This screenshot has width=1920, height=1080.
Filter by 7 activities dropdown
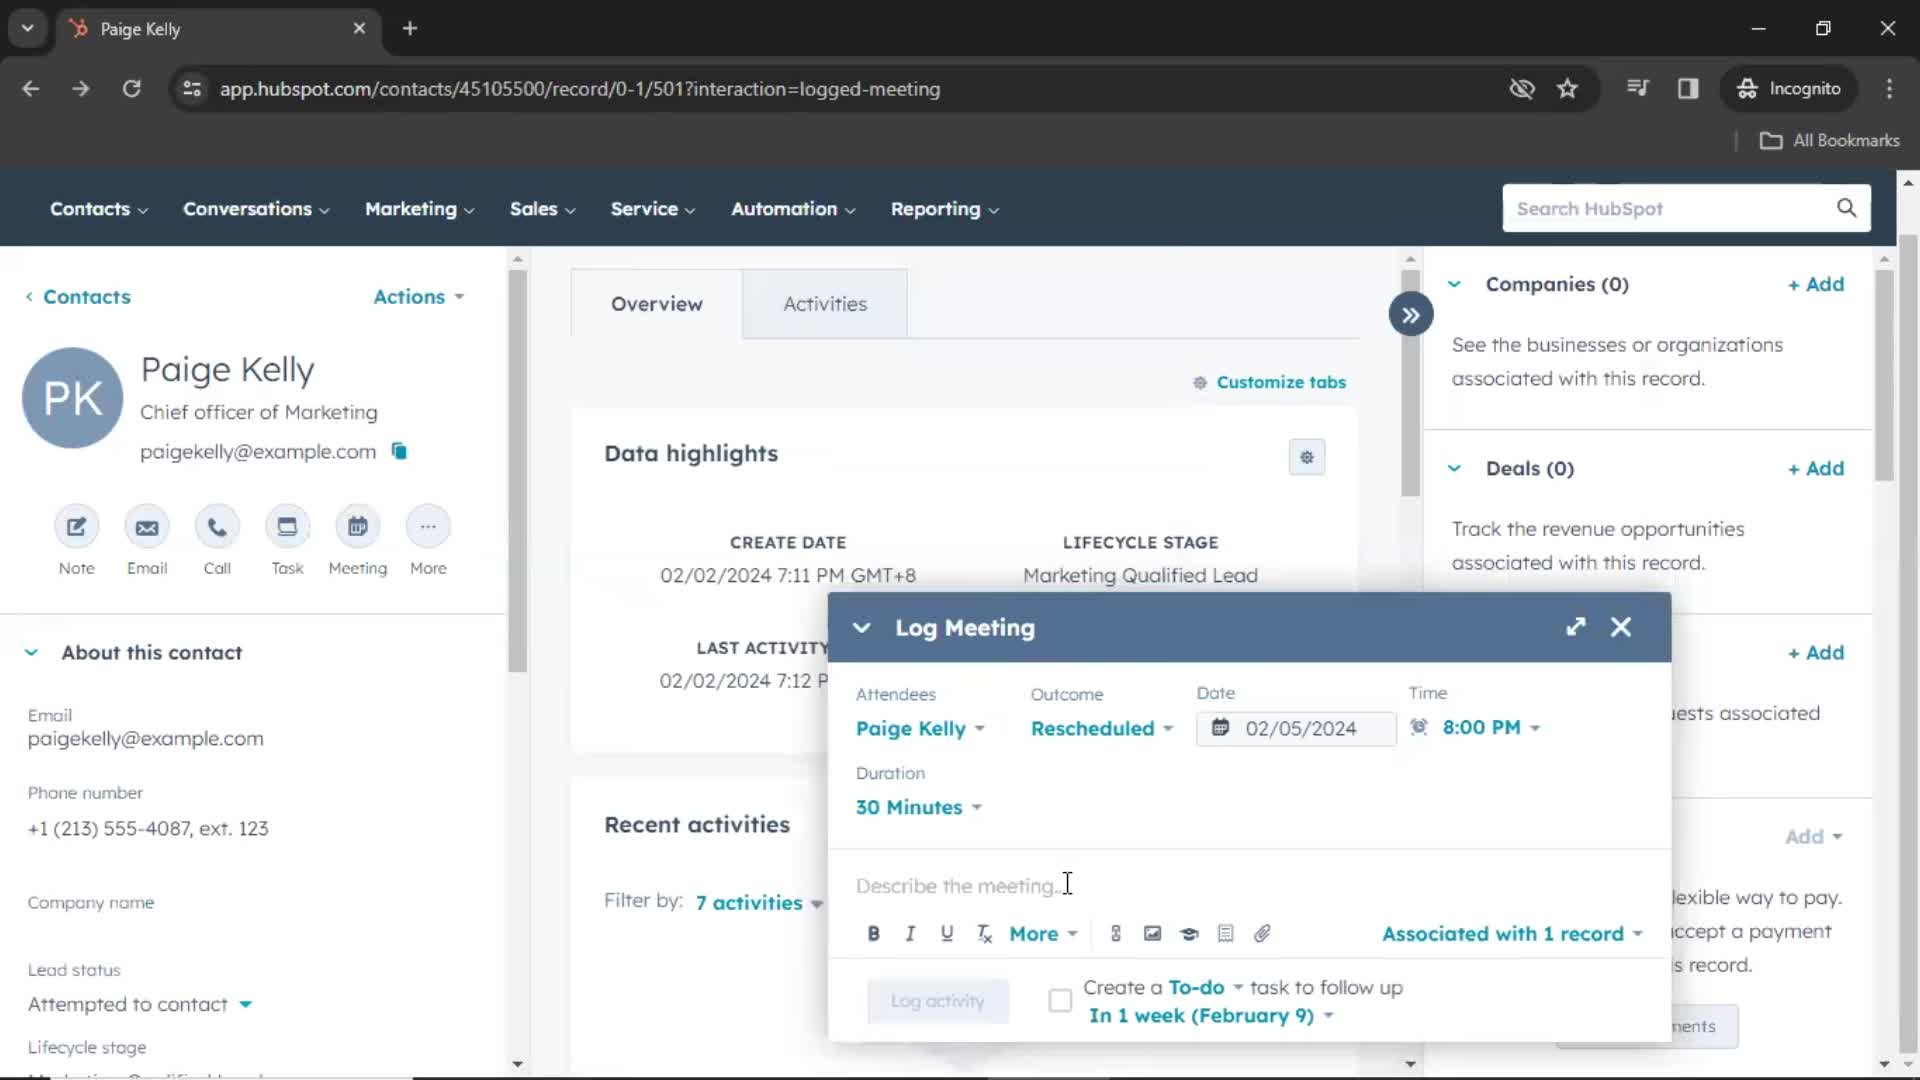[x=759, y=903]
